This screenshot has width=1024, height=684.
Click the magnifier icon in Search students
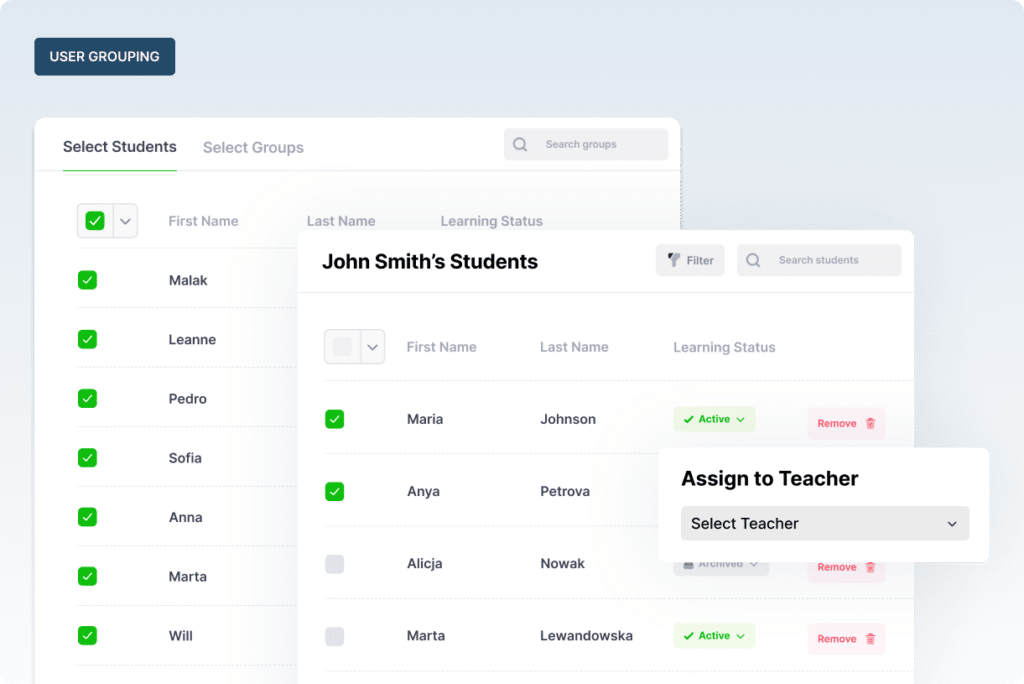pos(756,260)
